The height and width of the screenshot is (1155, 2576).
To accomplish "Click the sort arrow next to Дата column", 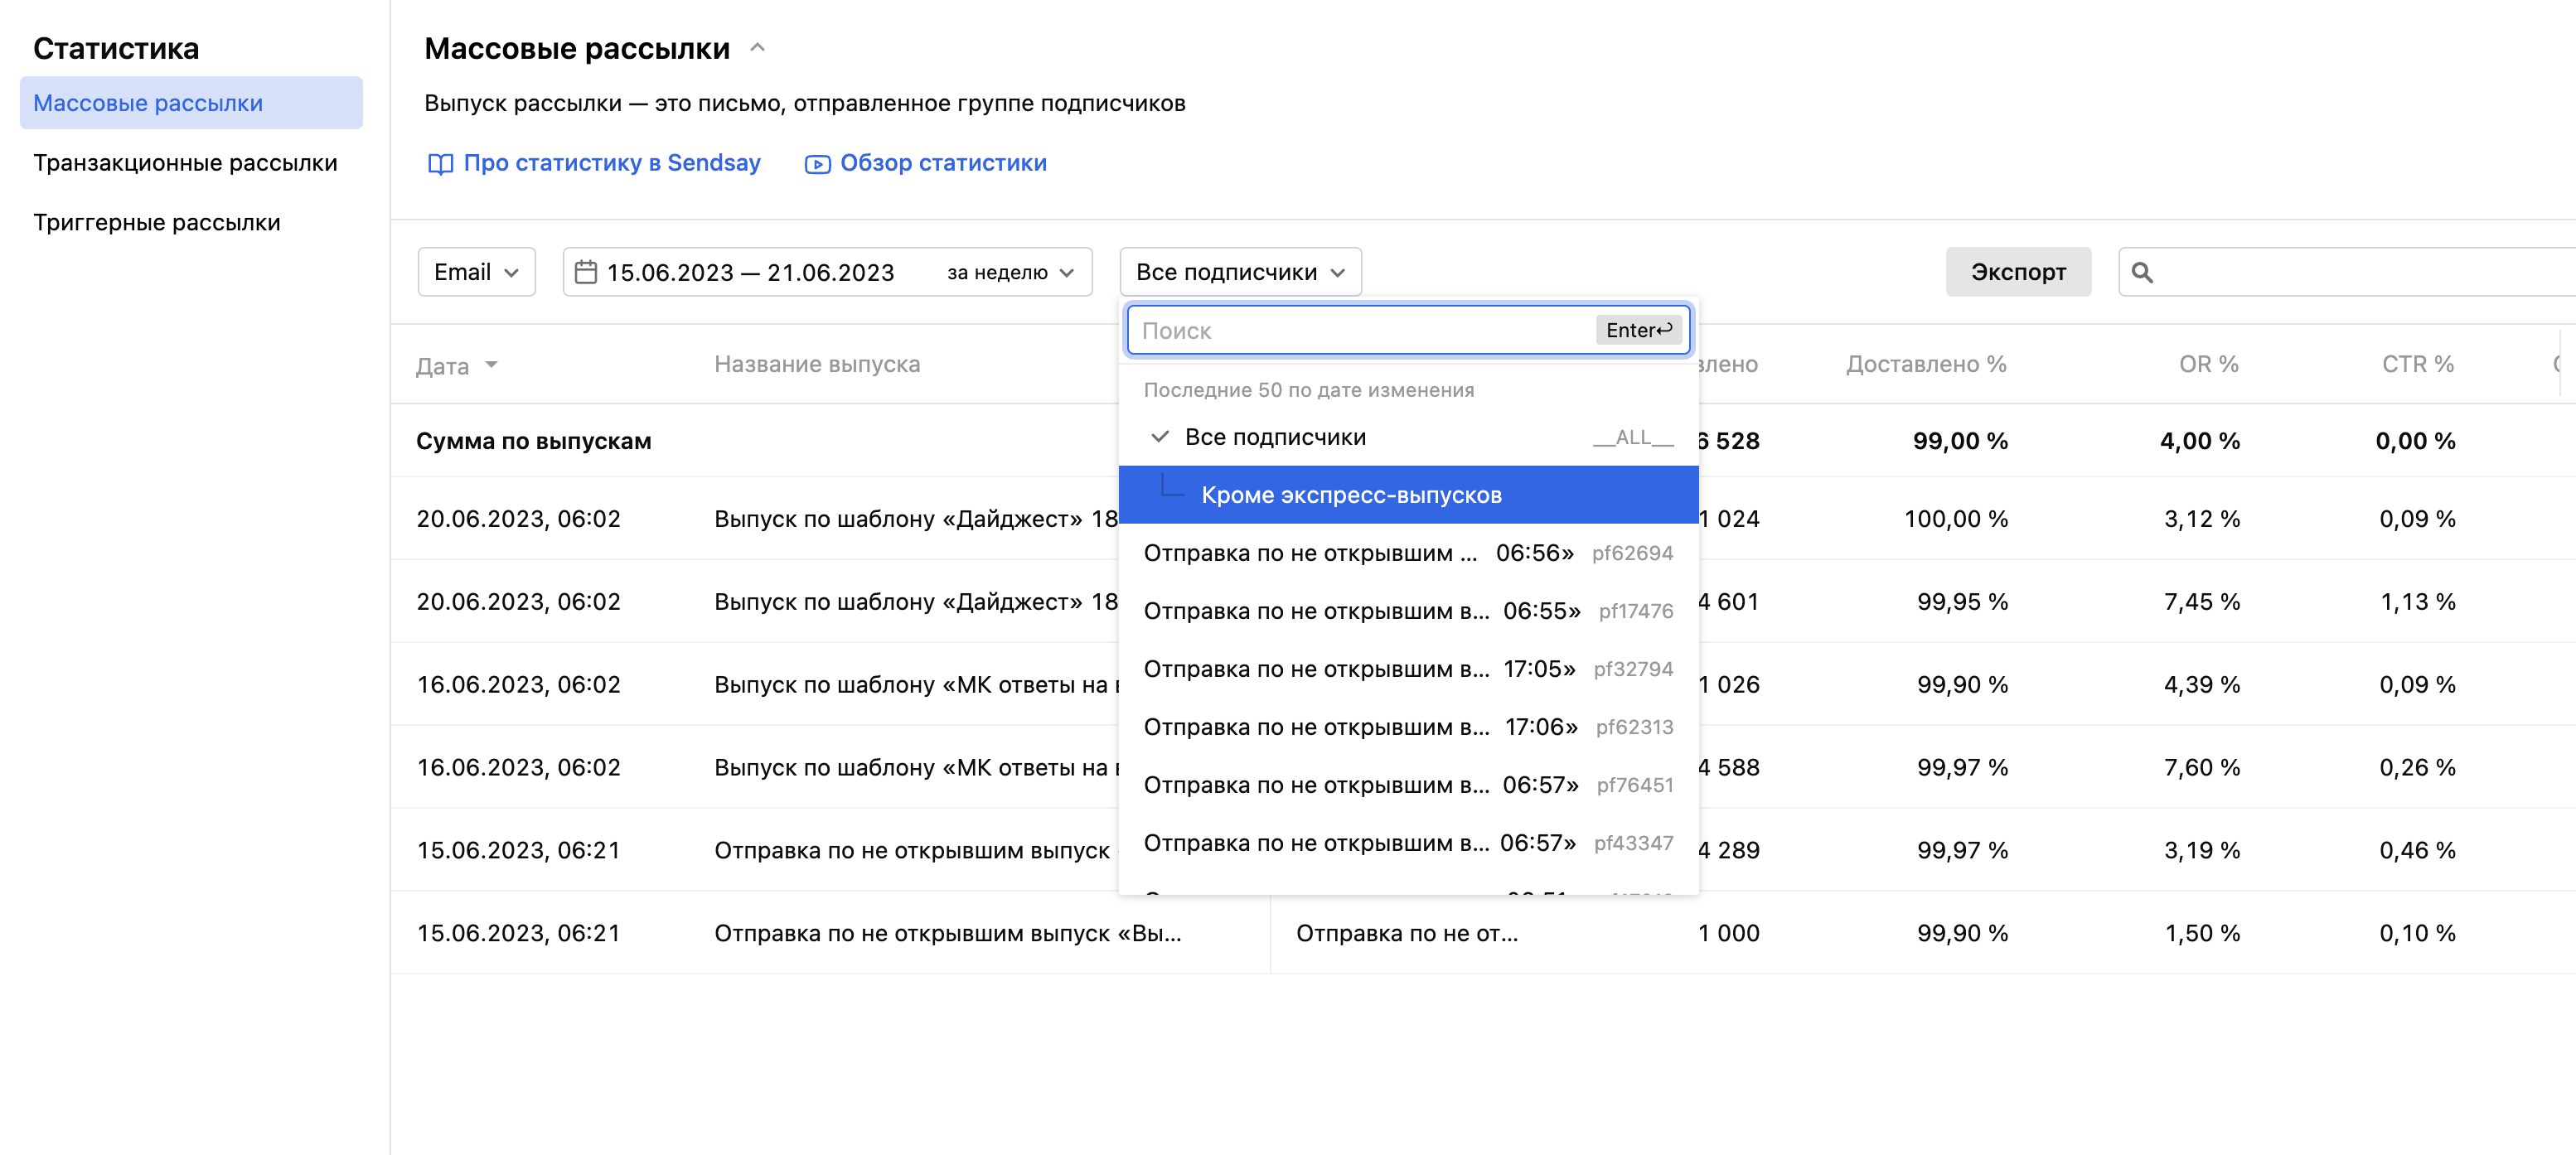I will pos(492,366).
